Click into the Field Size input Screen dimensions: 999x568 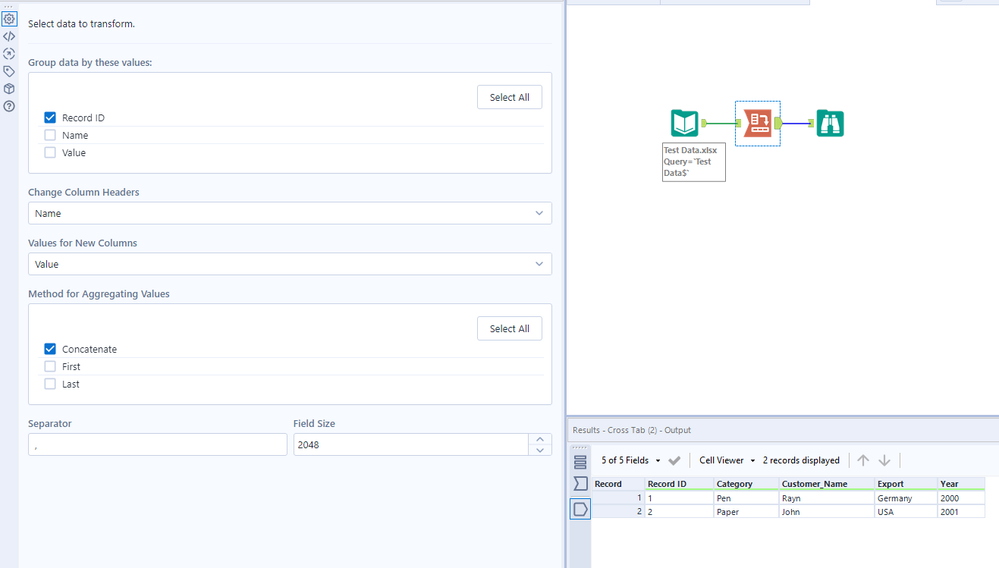(x=411, y=444)
